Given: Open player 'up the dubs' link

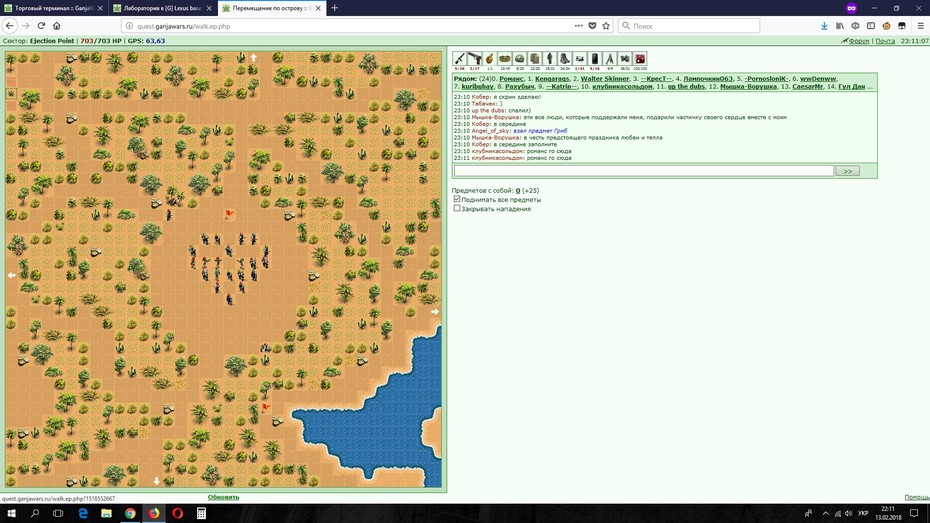Looking at the screenshot, I should [x=686, y=87].
